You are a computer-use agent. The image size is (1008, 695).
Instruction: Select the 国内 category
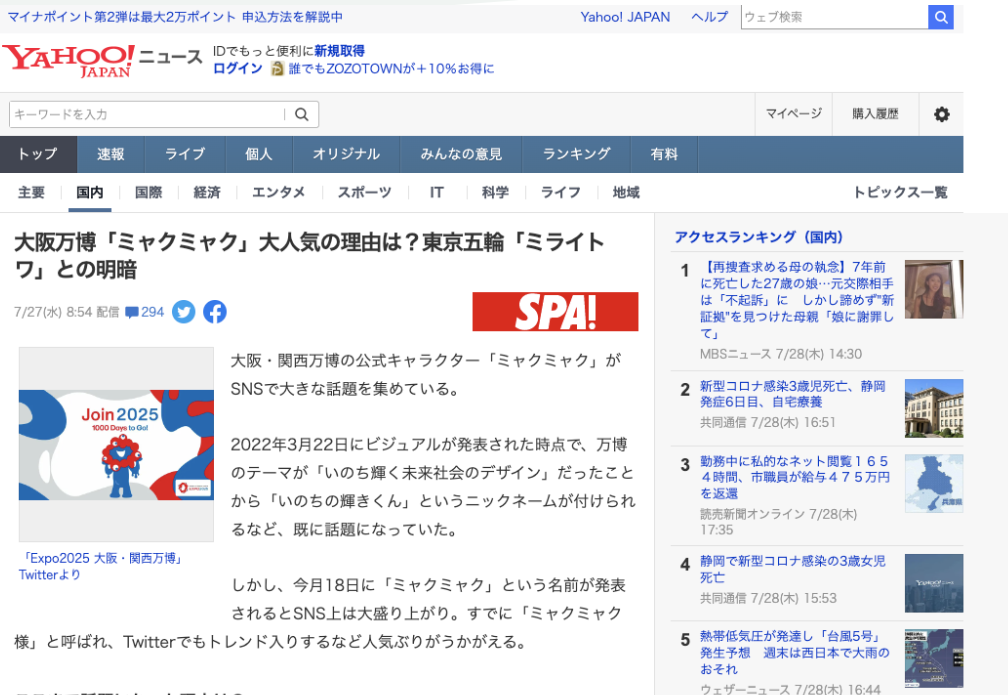click(89, 192)
